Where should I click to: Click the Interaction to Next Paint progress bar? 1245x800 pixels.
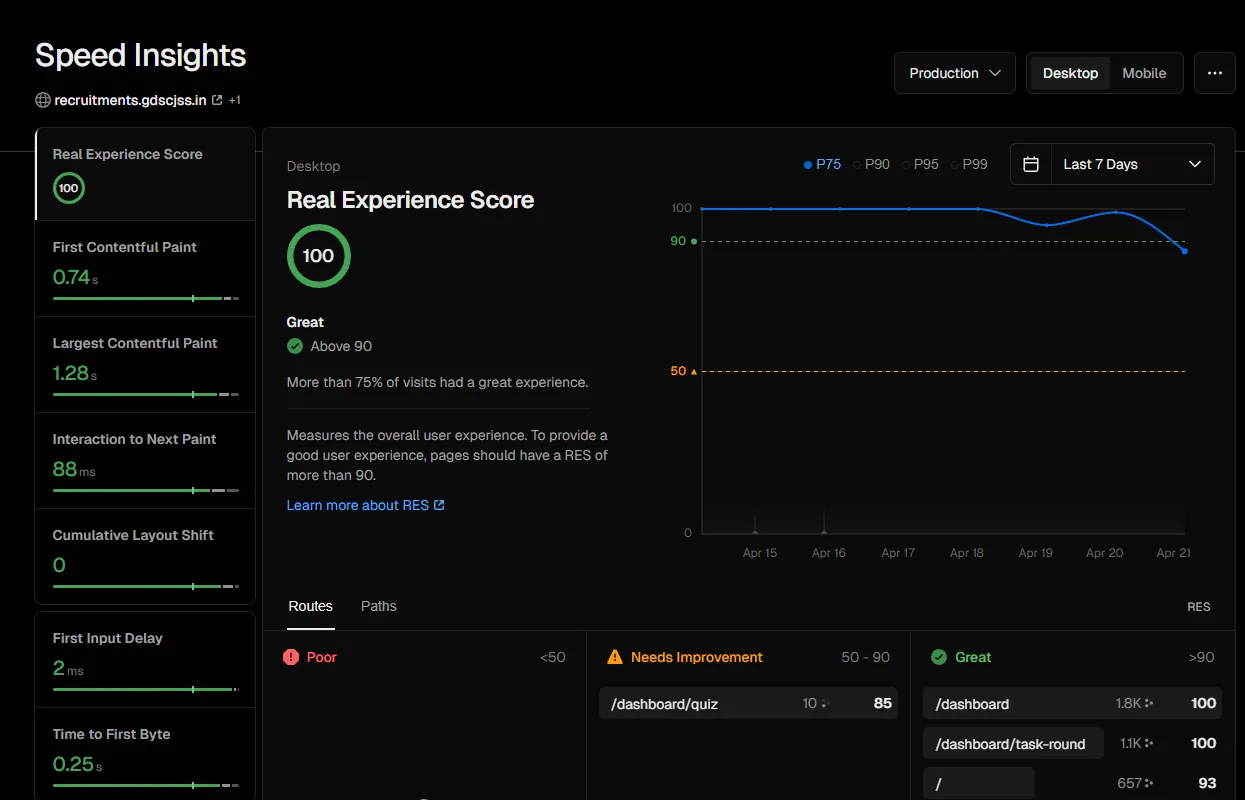pyautogui.click(x=146, y=490)
